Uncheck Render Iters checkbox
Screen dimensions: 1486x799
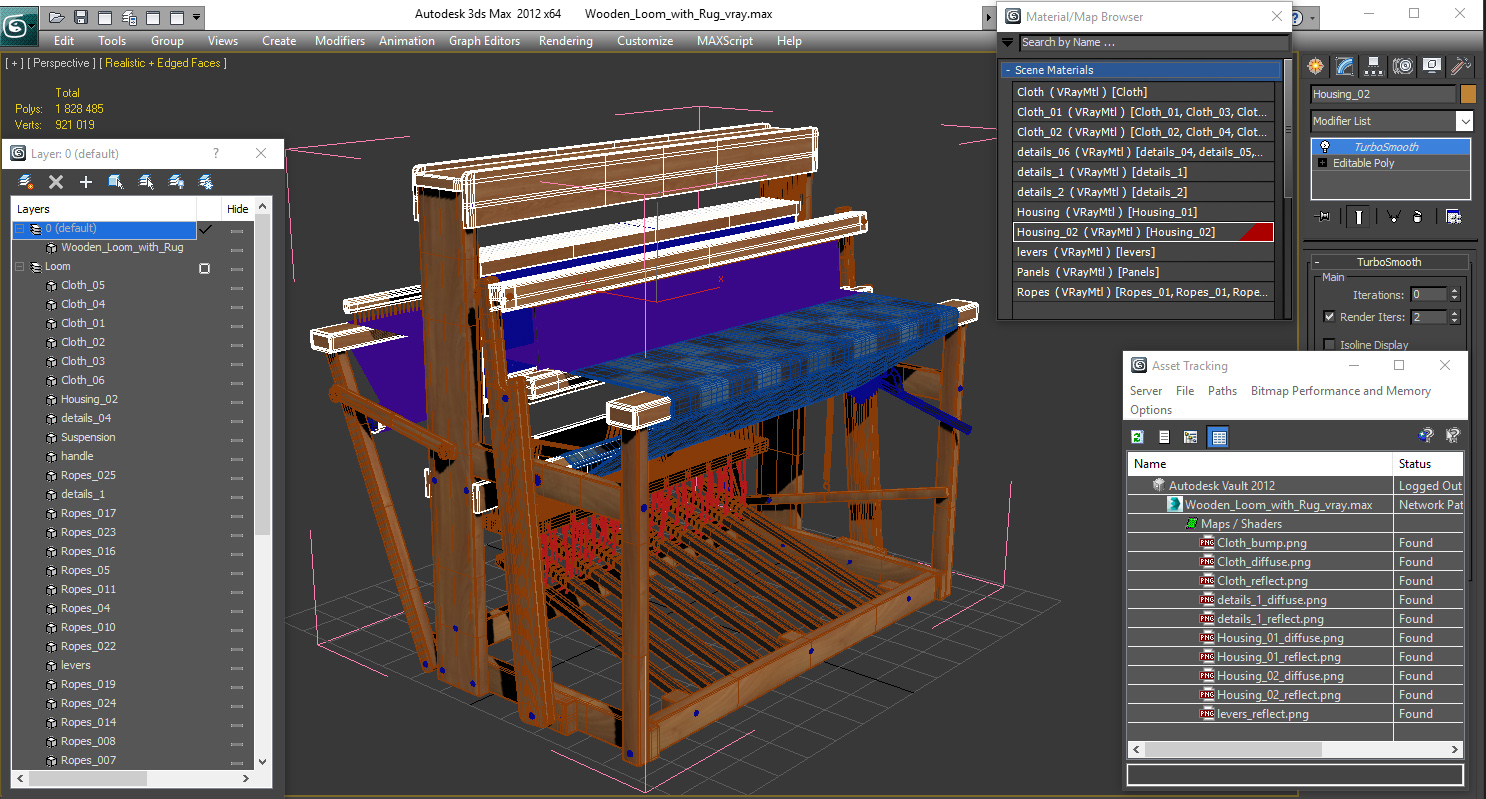click(x=1329, y=317)
